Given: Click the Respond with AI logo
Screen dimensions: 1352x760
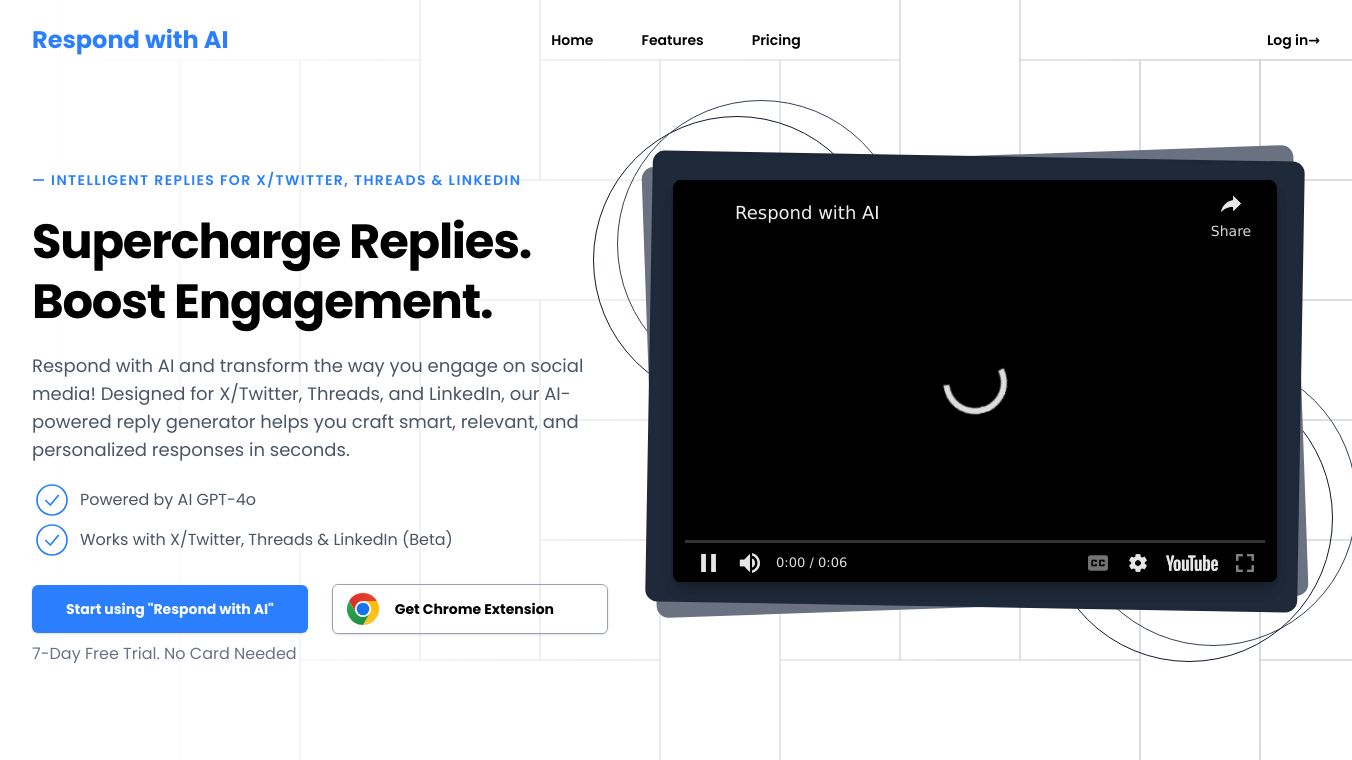Looking at the screenshot, I should 130,40.
